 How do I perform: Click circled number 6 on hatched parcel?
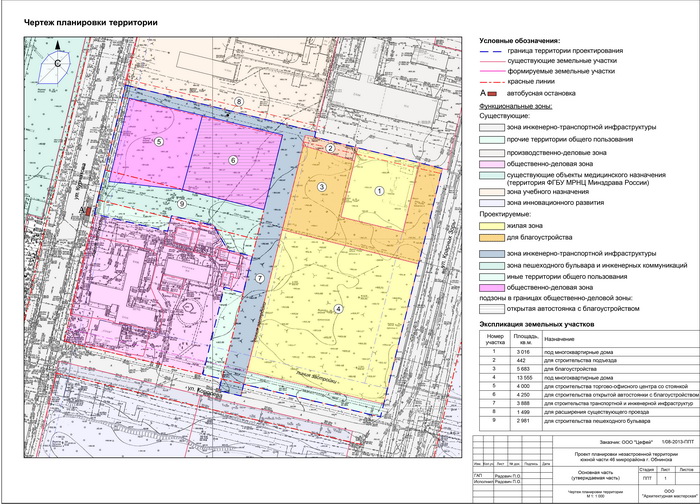pyautogui.click(x=233, y=160)
